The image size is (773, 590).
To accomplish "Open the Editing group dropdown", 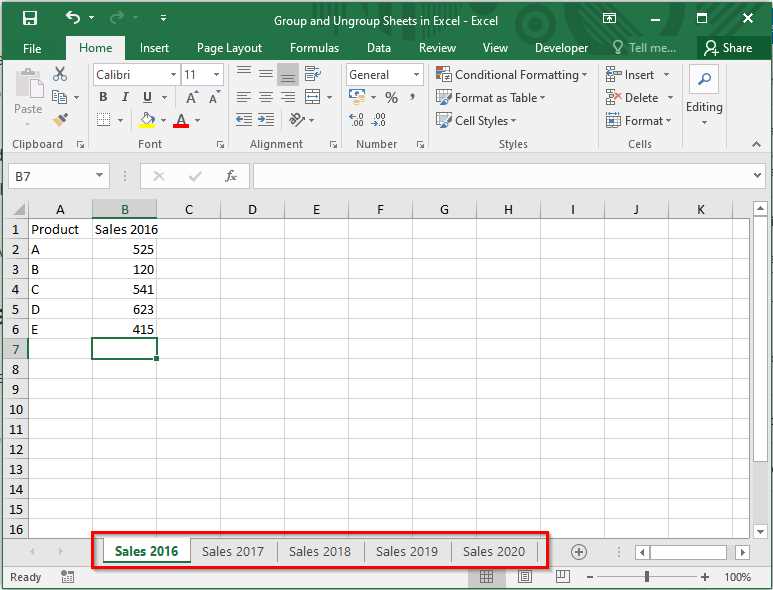I will [704, 122].
